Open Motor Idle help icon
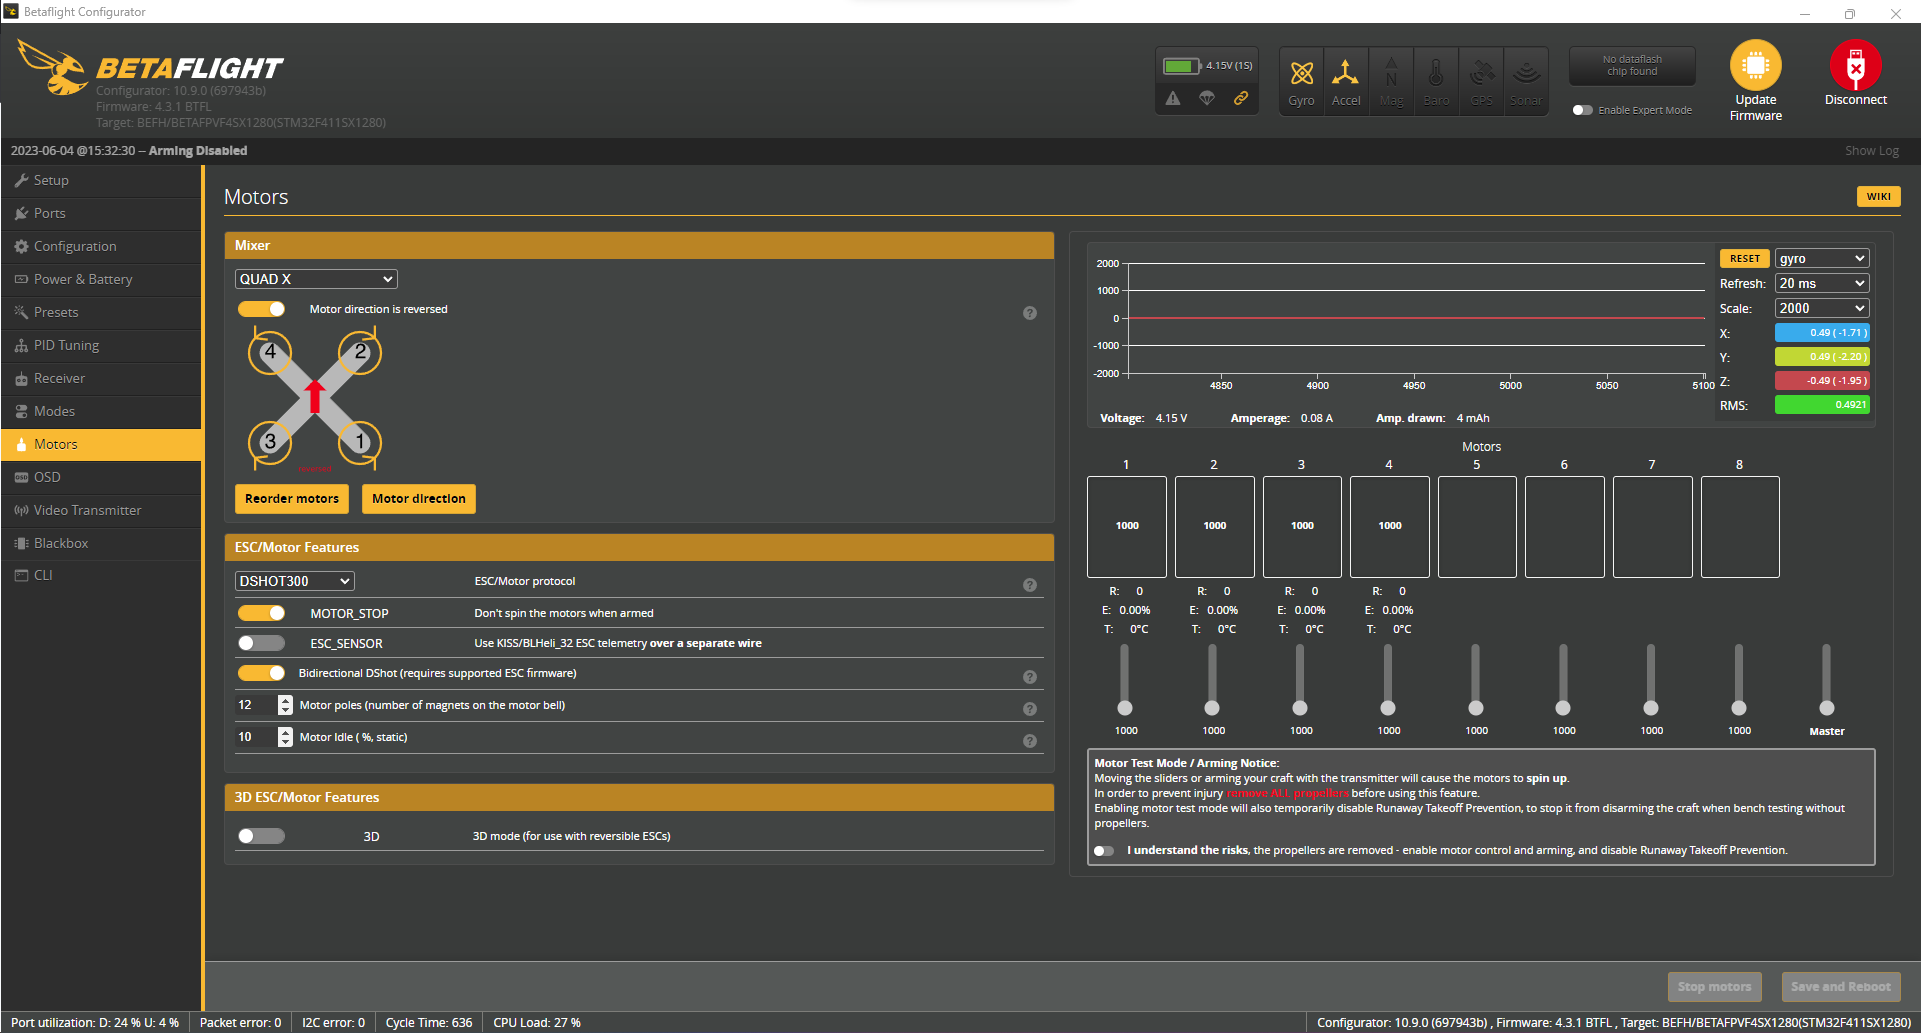The height and width of the screenshot is (1033, 1921). pyautogui.click(x=1030, y=741)
